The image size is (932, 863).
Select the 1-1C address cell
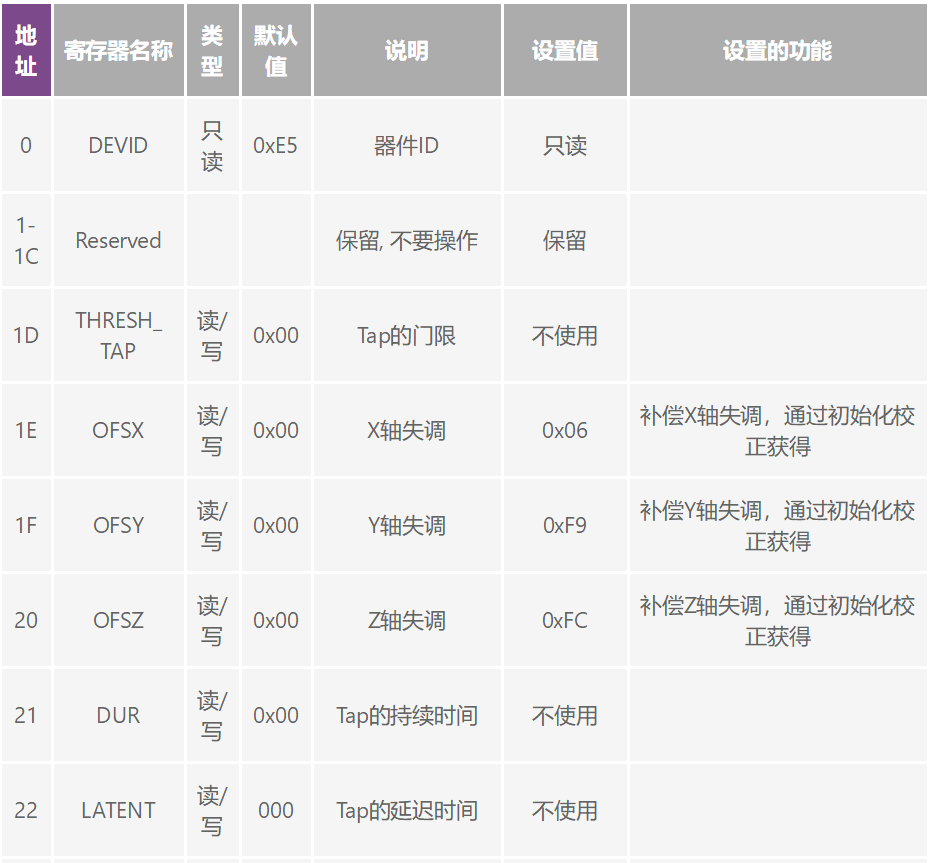[x=26, y=241]
